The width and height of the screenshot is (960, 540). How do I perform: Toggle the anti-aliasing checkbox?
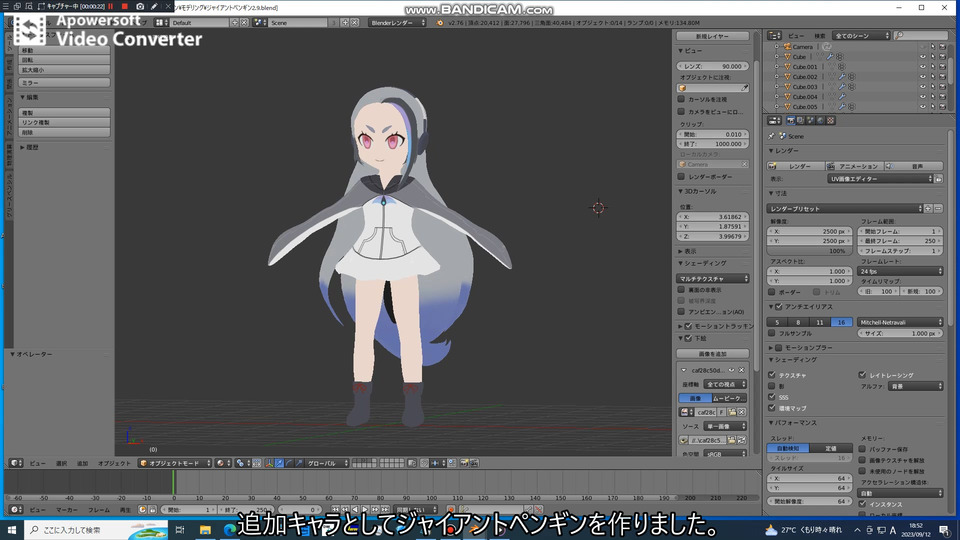pyautogui.click(x=779, y=307)
